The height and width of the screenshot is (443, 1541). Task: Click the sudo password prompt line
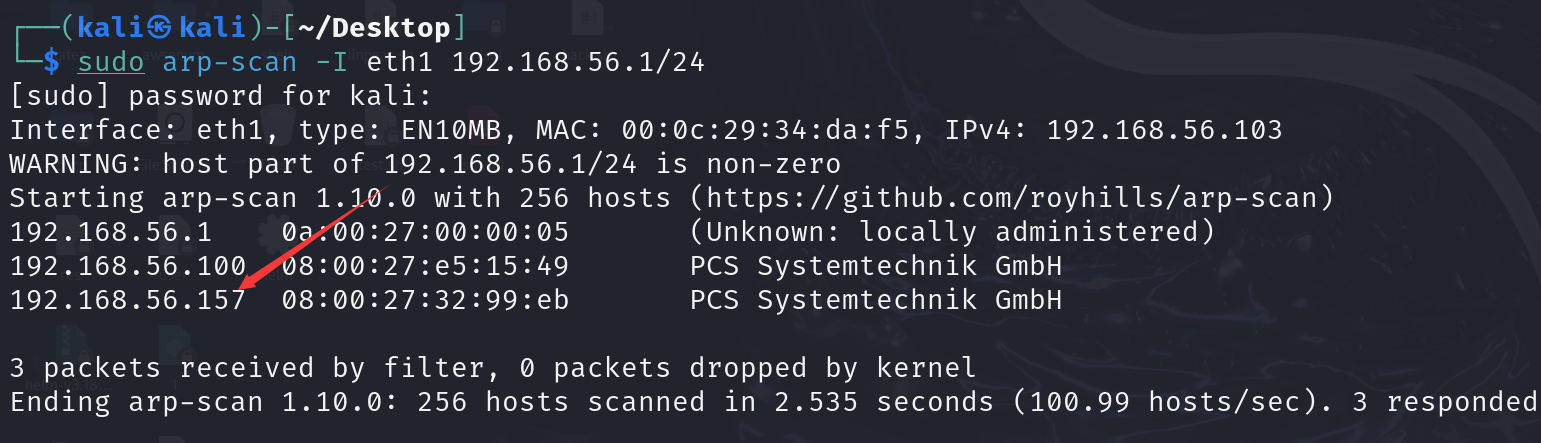[x=221, y=96]
